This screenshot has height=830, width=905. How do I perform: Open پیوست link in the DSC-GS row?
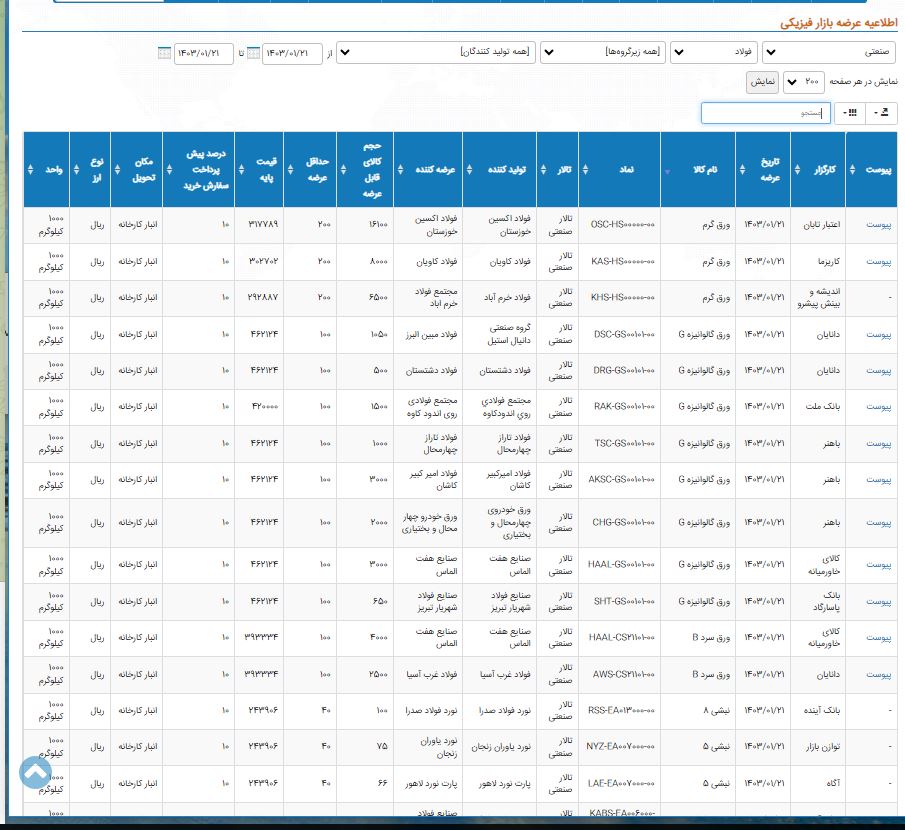878,335
